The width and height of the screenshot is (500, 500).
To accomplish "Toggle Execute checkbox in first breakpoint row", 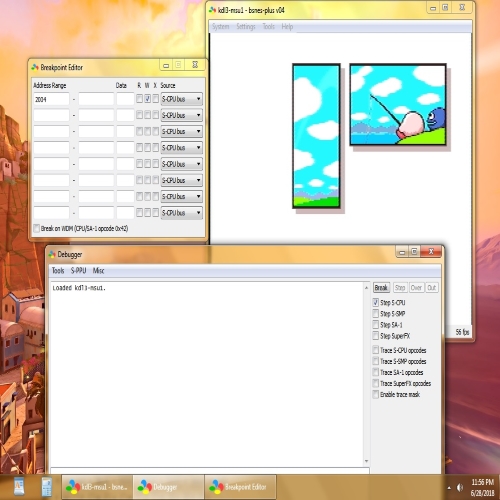I will [155, 99].
